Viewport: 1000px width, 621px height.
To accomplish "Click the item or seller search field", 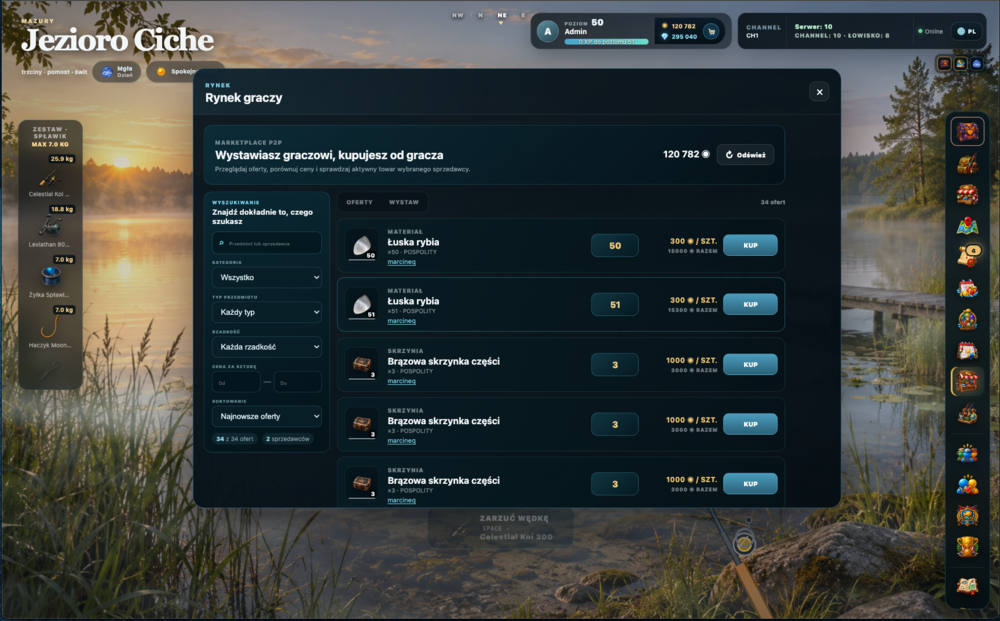I will (x=267, y=243).
